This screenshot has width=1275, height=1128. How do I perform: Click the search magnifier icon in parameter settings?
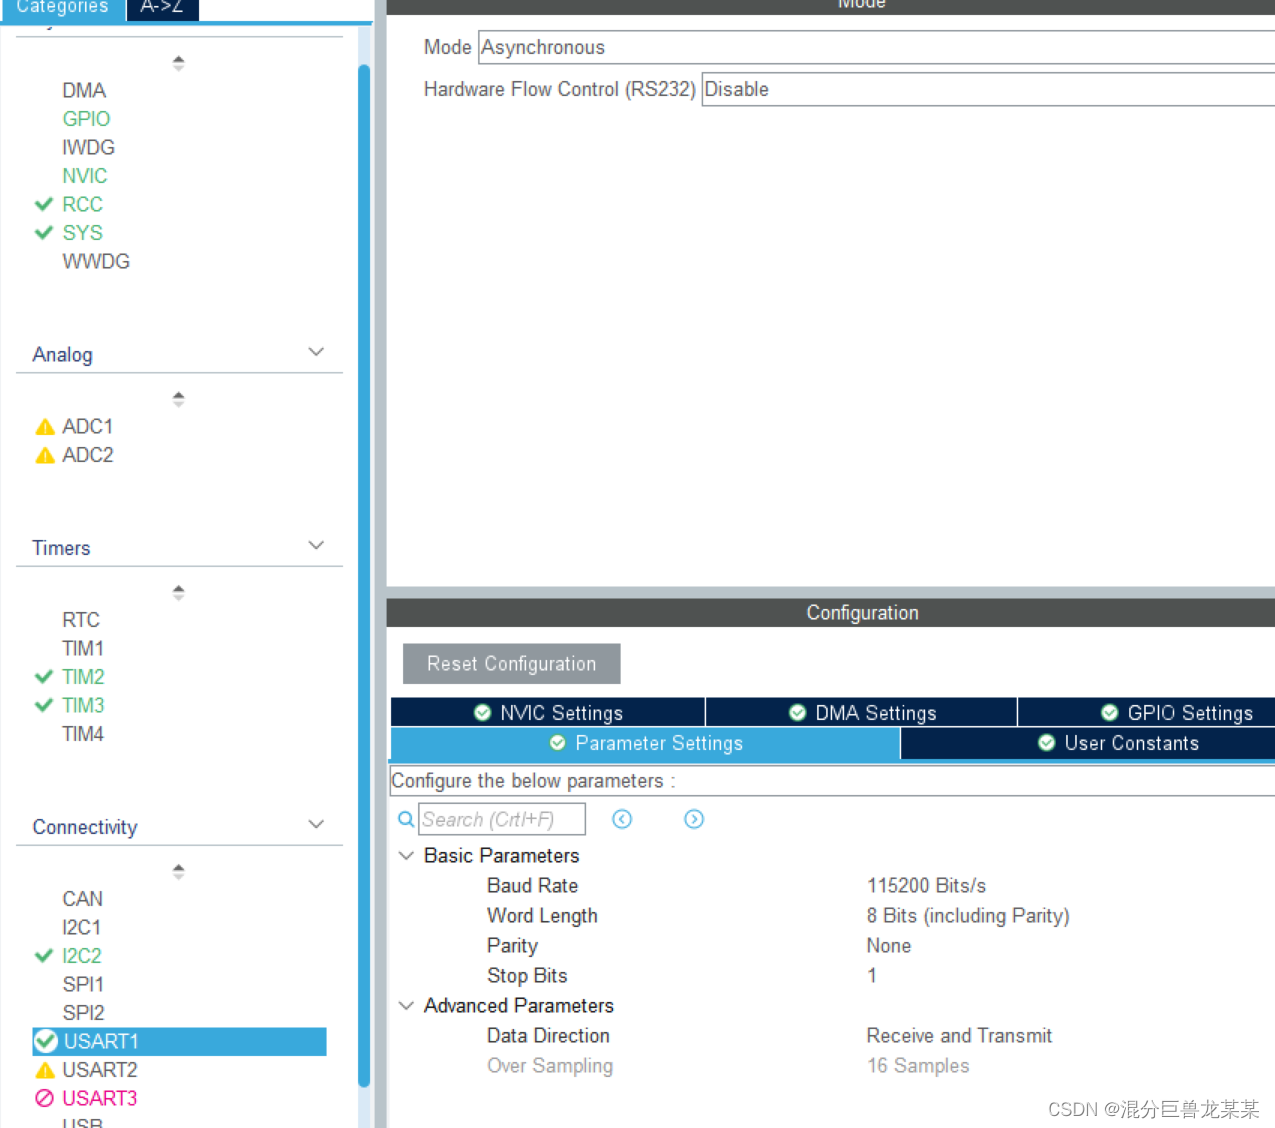[406, 819]
